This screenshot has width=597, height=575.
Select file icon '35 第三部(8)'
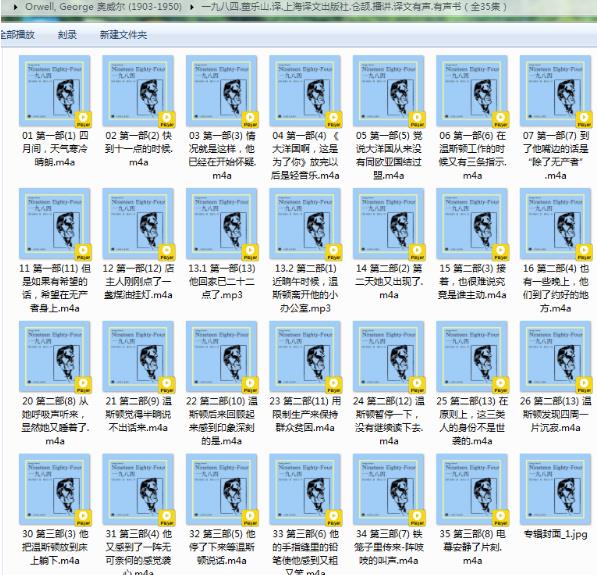[x=472, y=489]
